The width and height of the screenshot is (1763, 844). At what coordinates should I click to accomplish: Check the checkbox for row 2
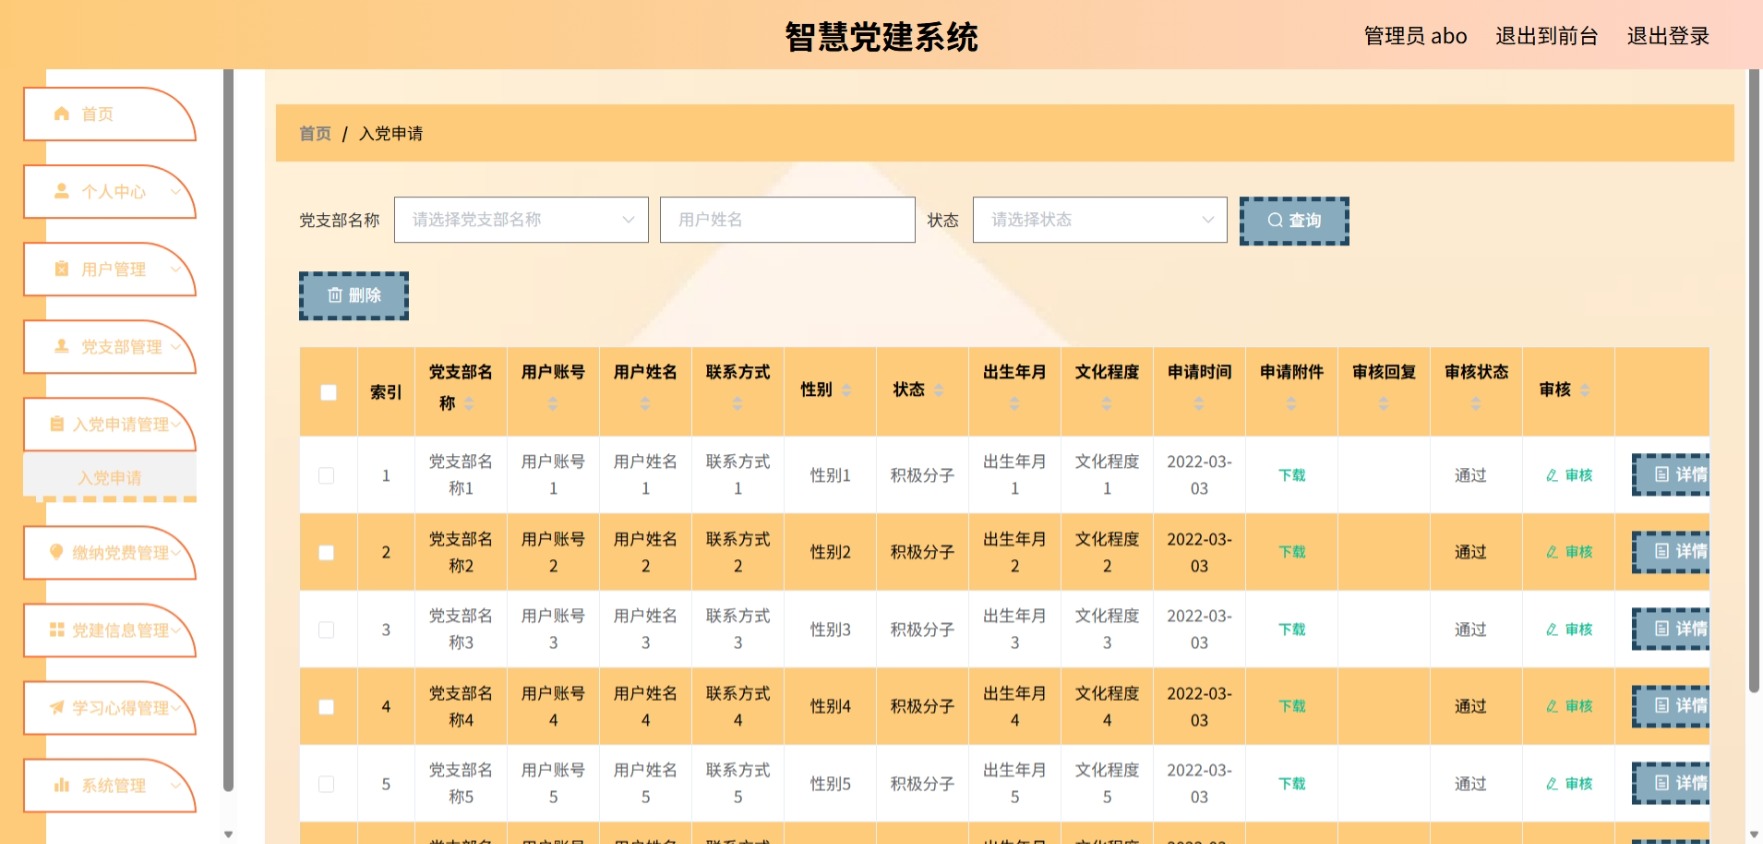click(x=326, y=552)
